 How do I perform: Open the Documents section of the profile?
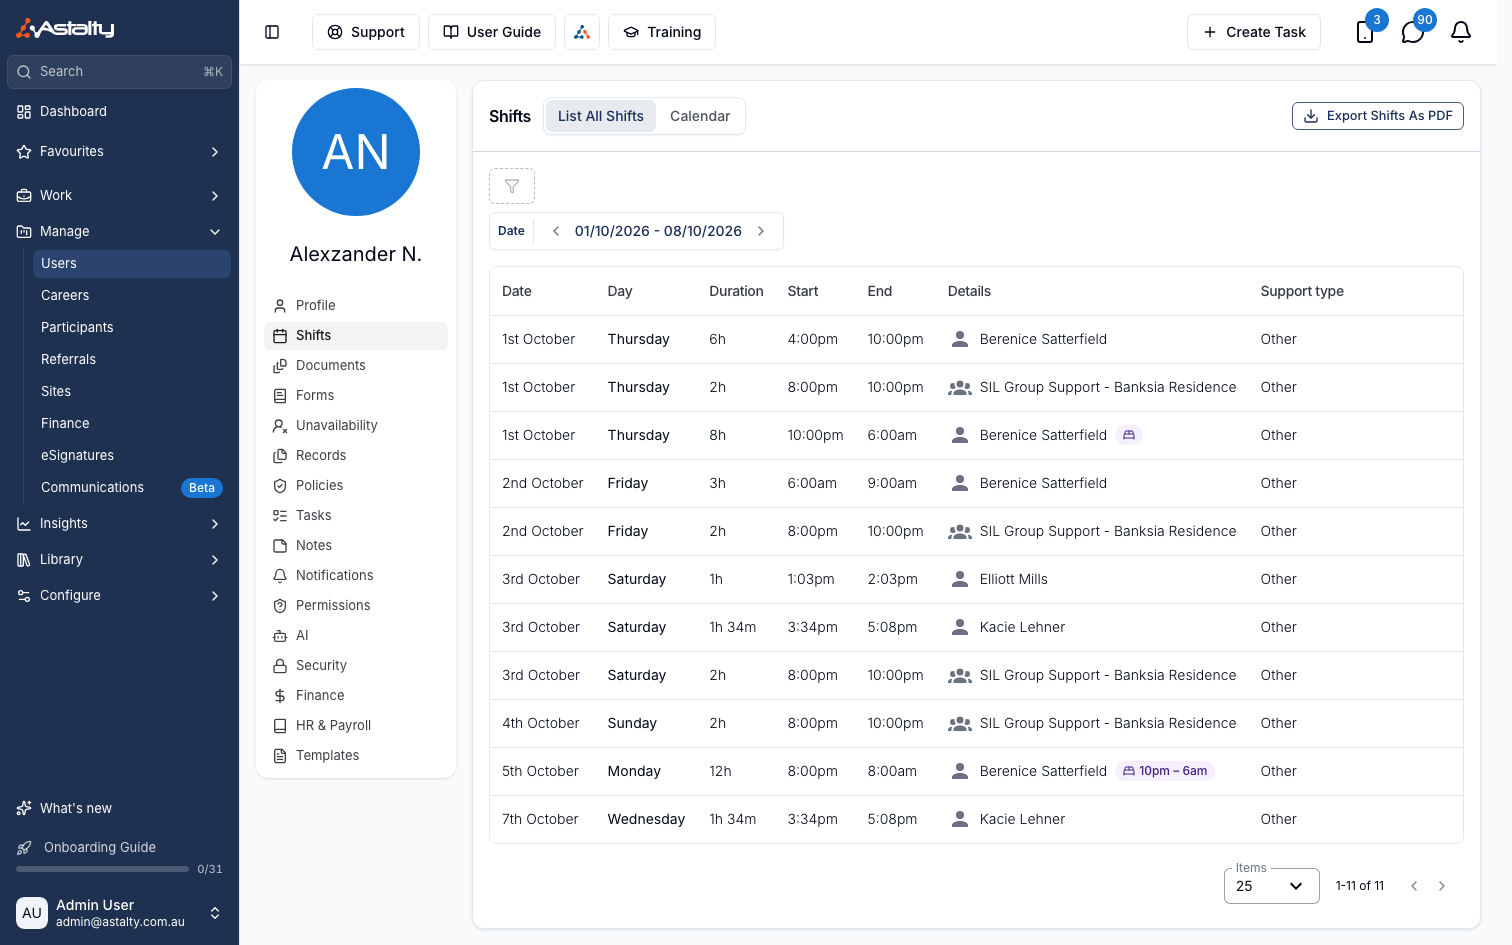(x=356, y=366)
